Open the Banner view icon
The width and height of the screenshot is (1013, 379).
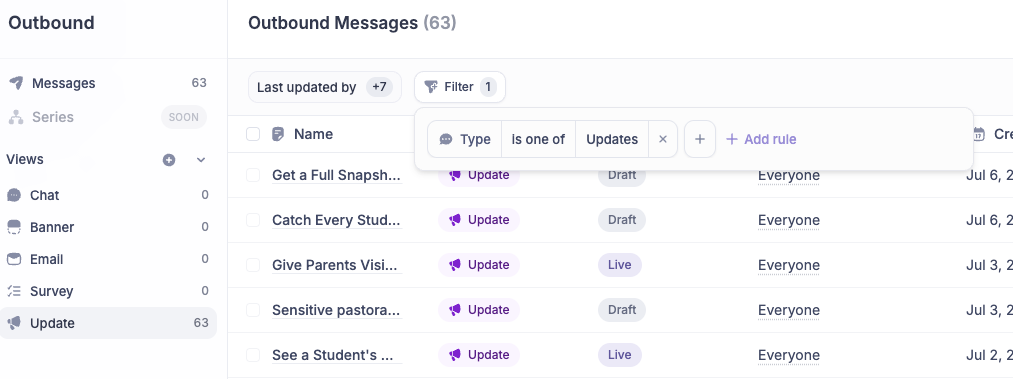coord(14,227)
